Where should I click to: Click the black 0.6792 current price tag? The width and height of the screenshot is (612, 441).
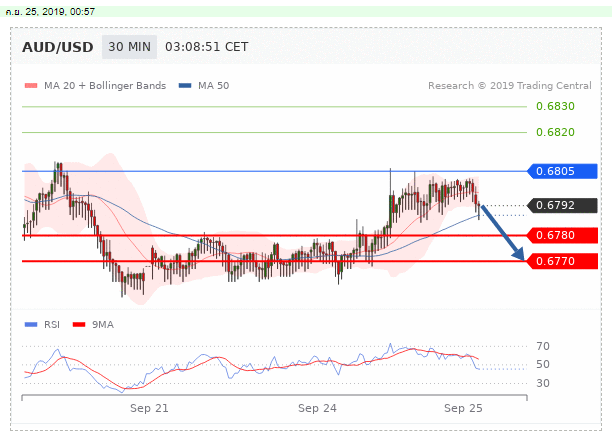pos(562,205)
